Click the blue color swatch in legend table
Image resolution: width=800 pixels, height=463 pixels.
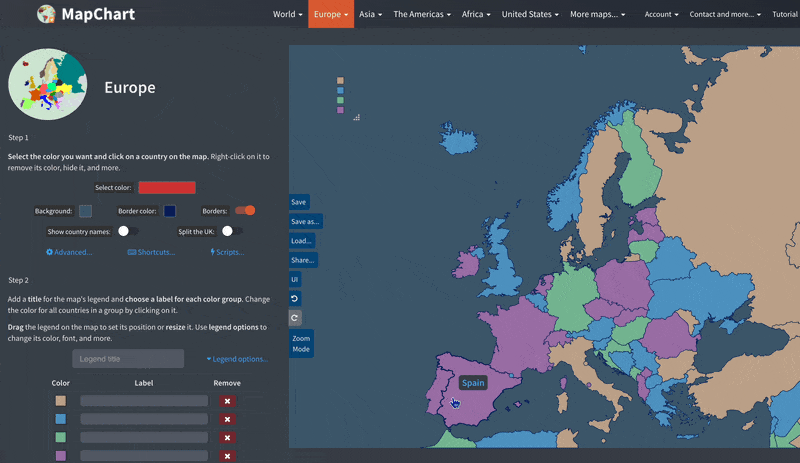coord(61,419)
